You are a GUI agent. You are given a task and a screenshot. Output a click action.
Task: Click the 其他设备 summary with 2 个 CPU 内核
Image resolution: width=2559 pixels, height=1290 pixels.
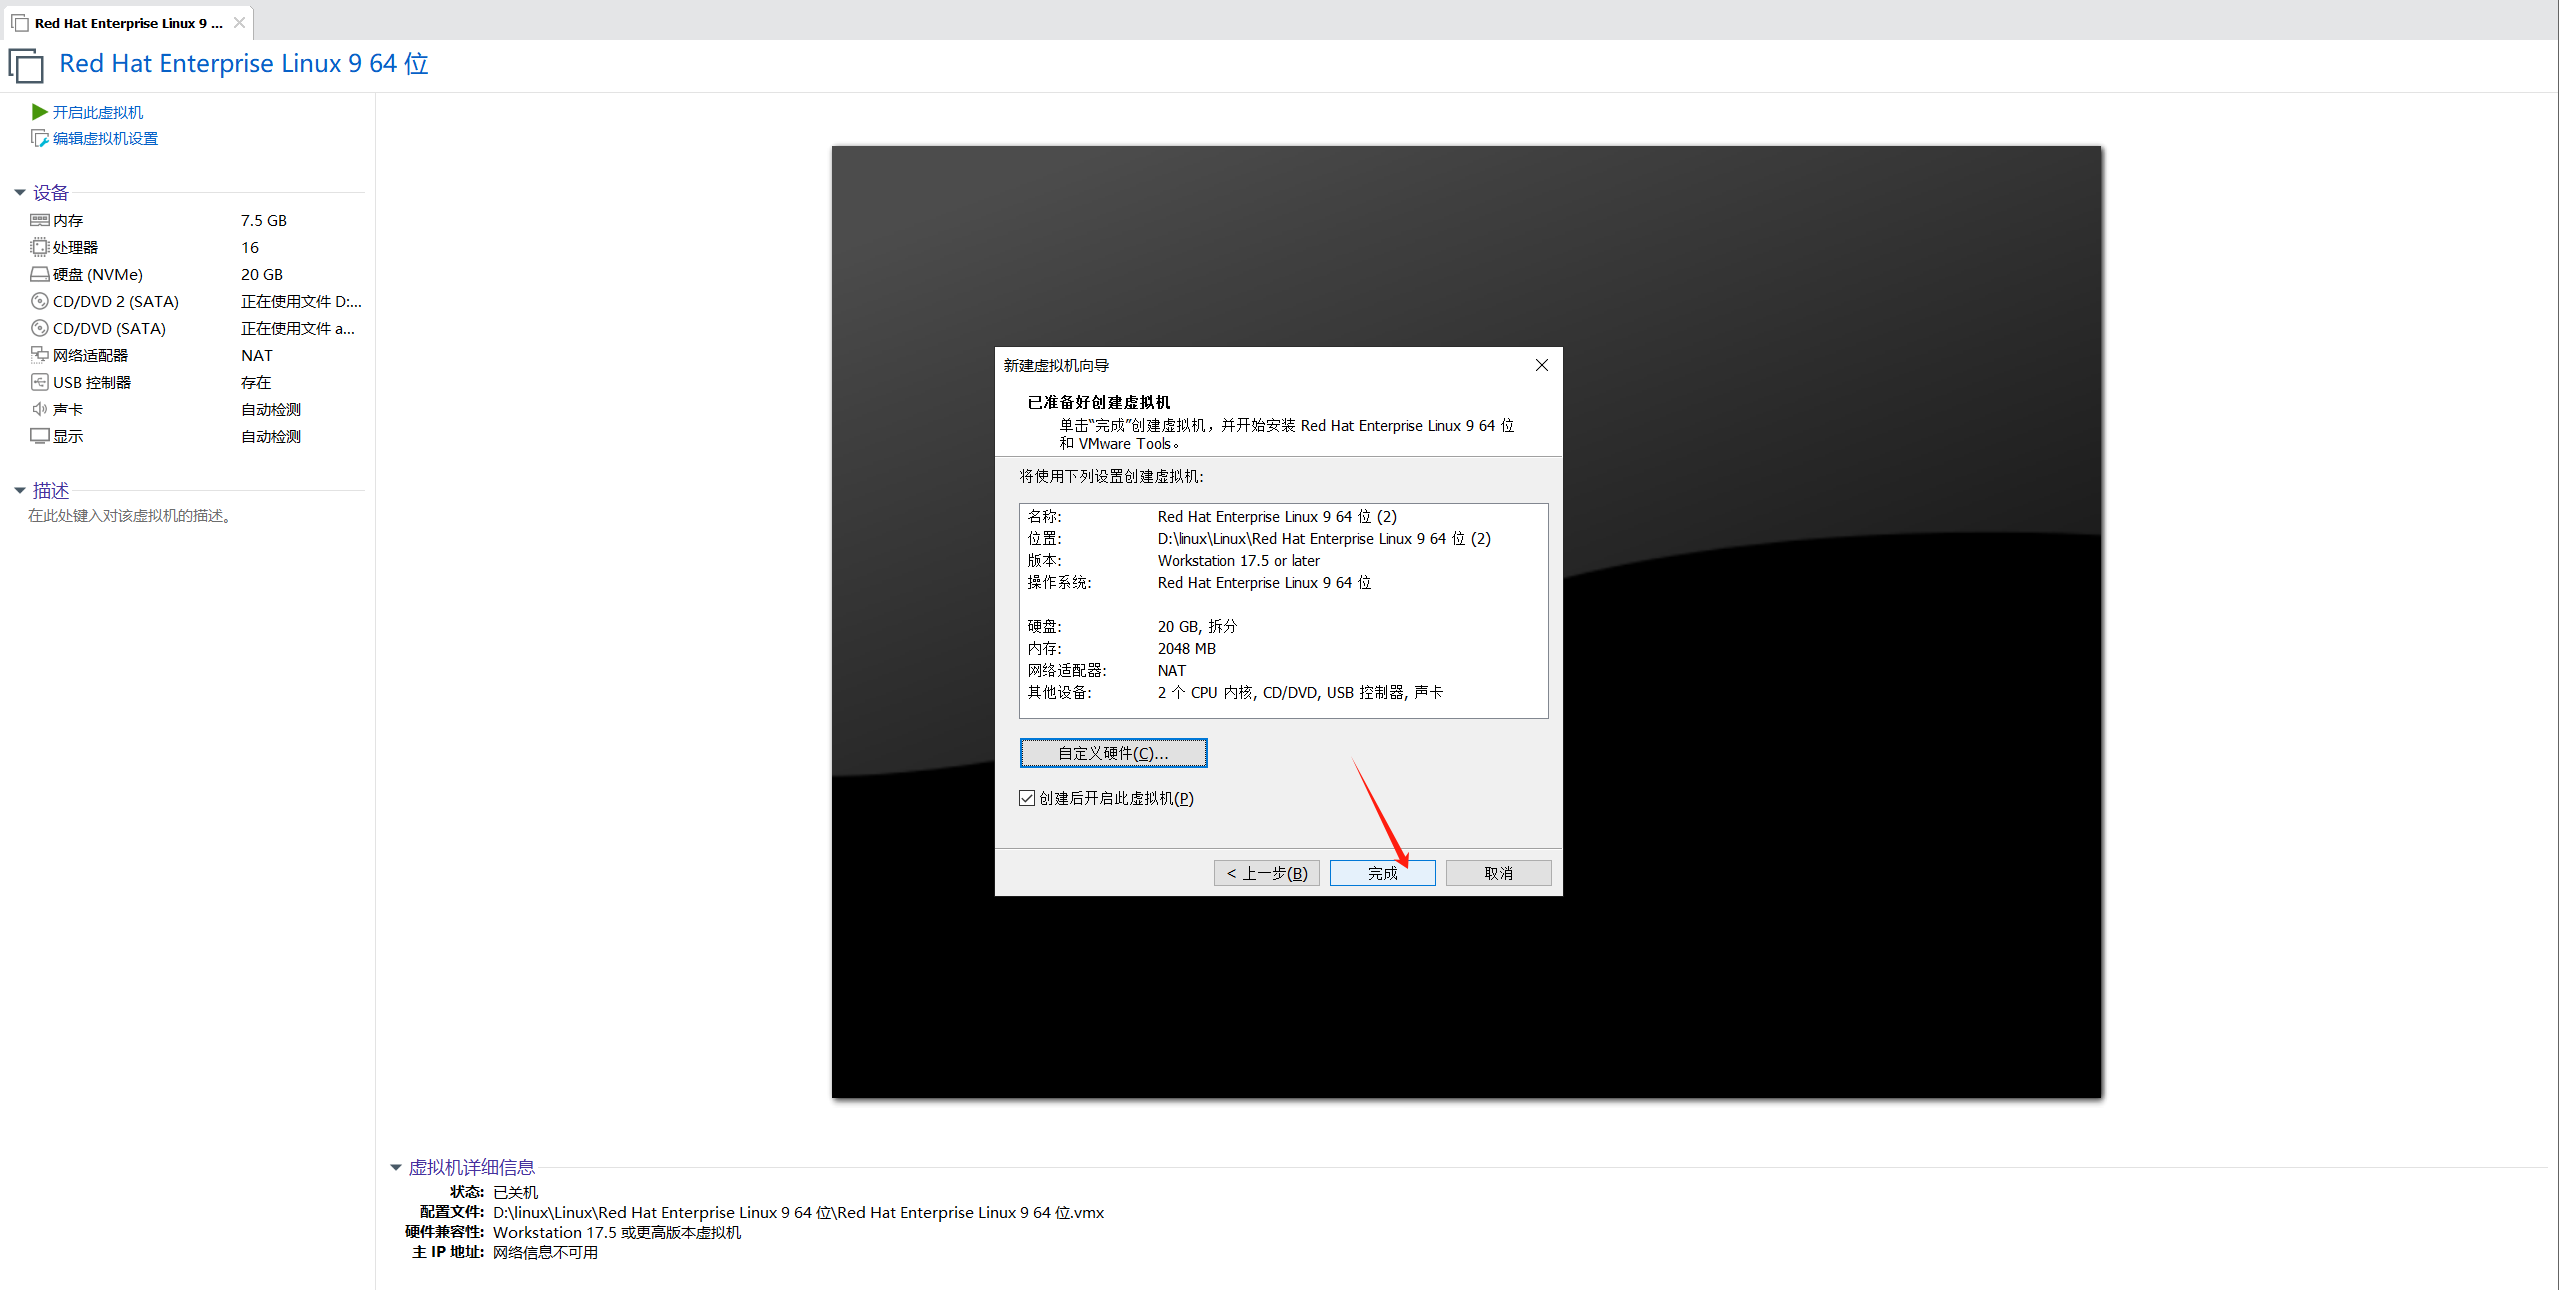pos(1300,692)
